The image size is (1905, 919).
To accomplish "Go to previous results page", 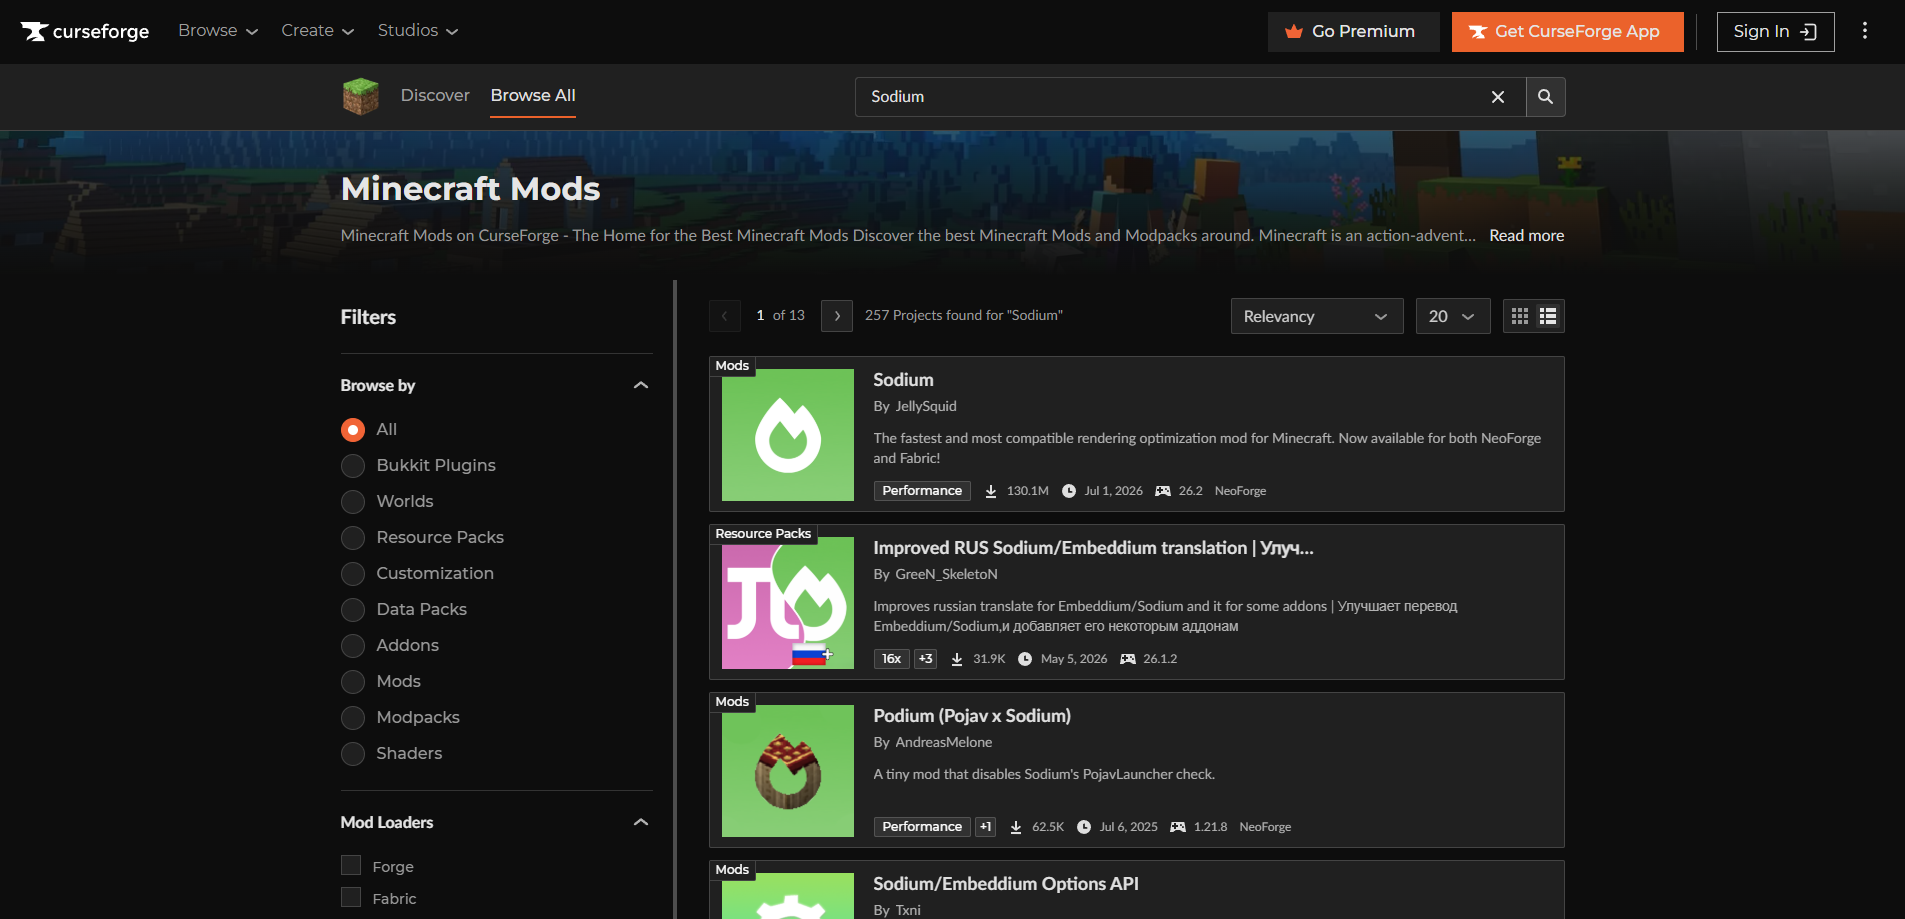I will tap(725, 316).
